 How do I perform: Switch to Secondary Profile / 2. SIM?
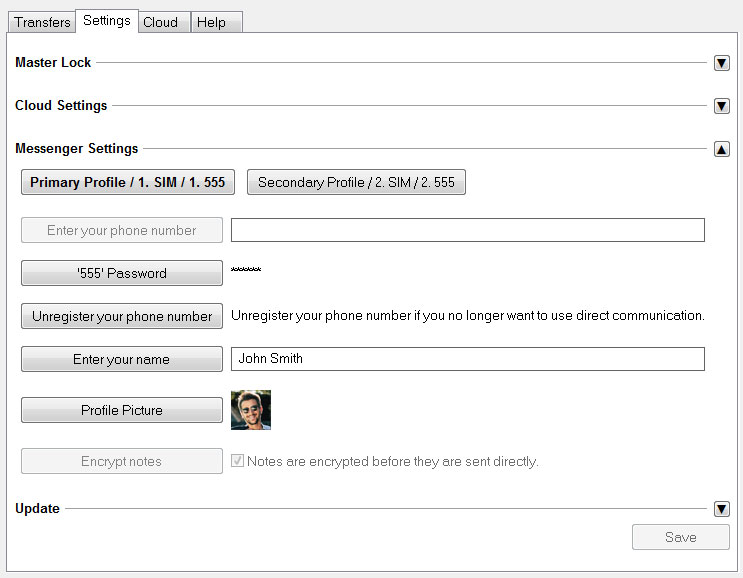coord(356,182)
